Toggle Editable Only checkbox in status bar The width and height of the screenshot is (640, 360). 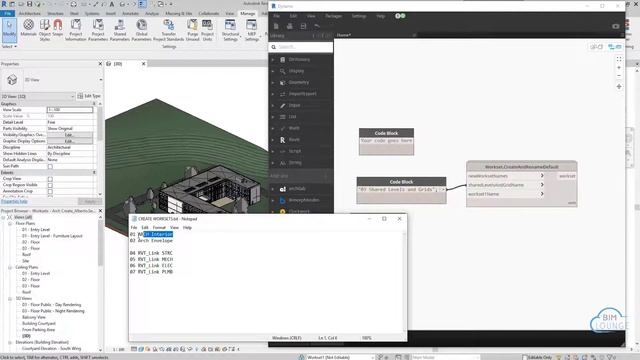pyautogui.click(x=525, y=357)
